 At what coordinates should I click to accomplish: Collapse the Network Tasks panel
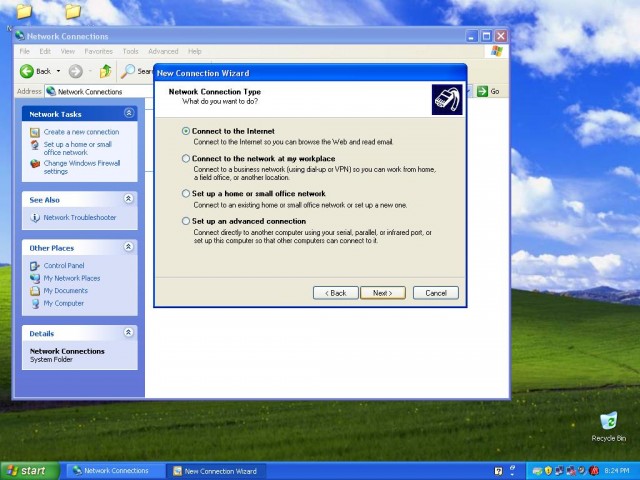click(129, 113)
